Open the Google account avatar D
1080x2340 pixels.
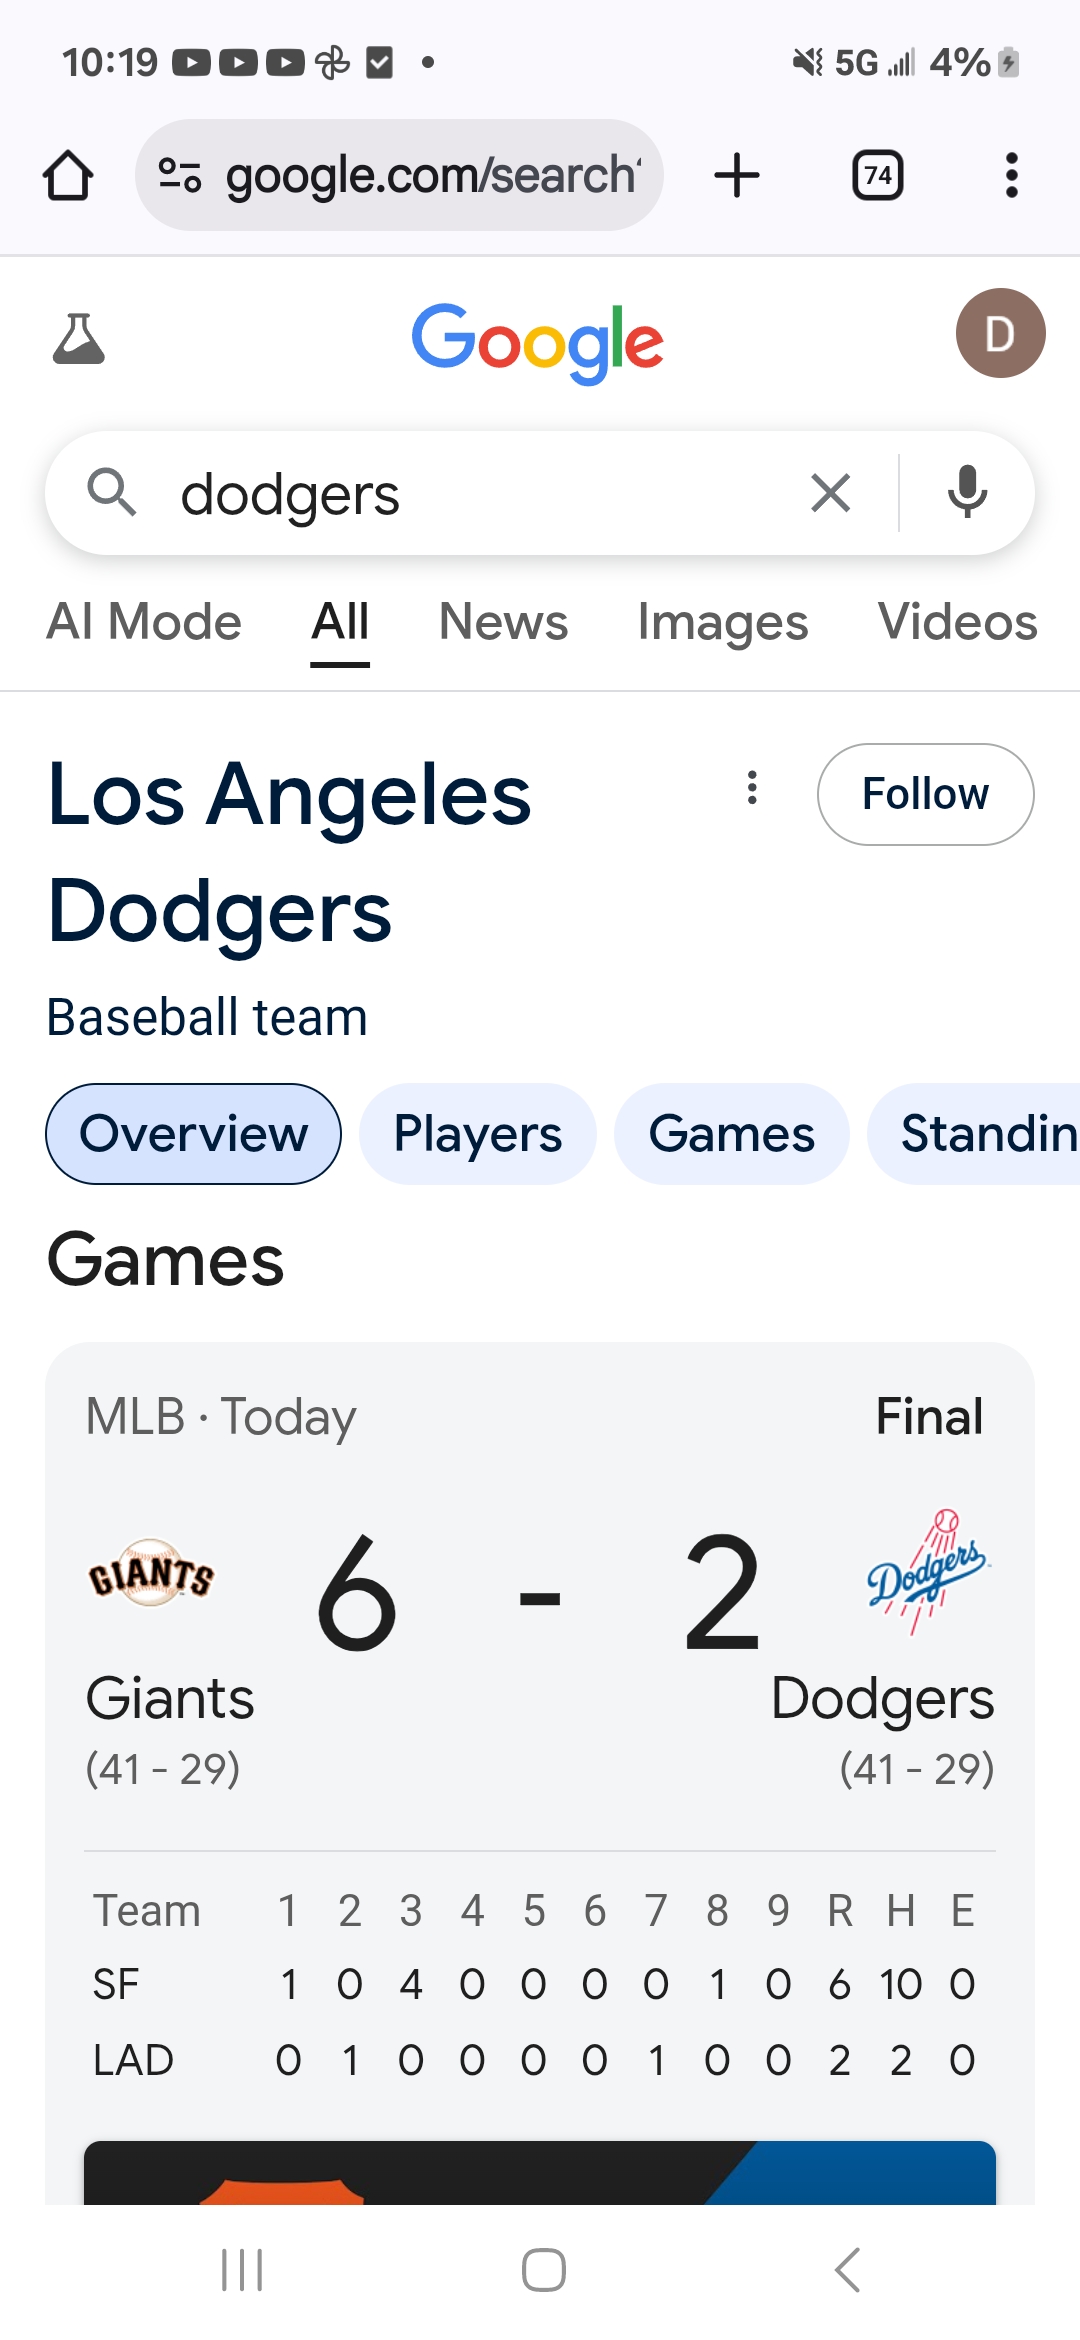tap(1000, 333)
